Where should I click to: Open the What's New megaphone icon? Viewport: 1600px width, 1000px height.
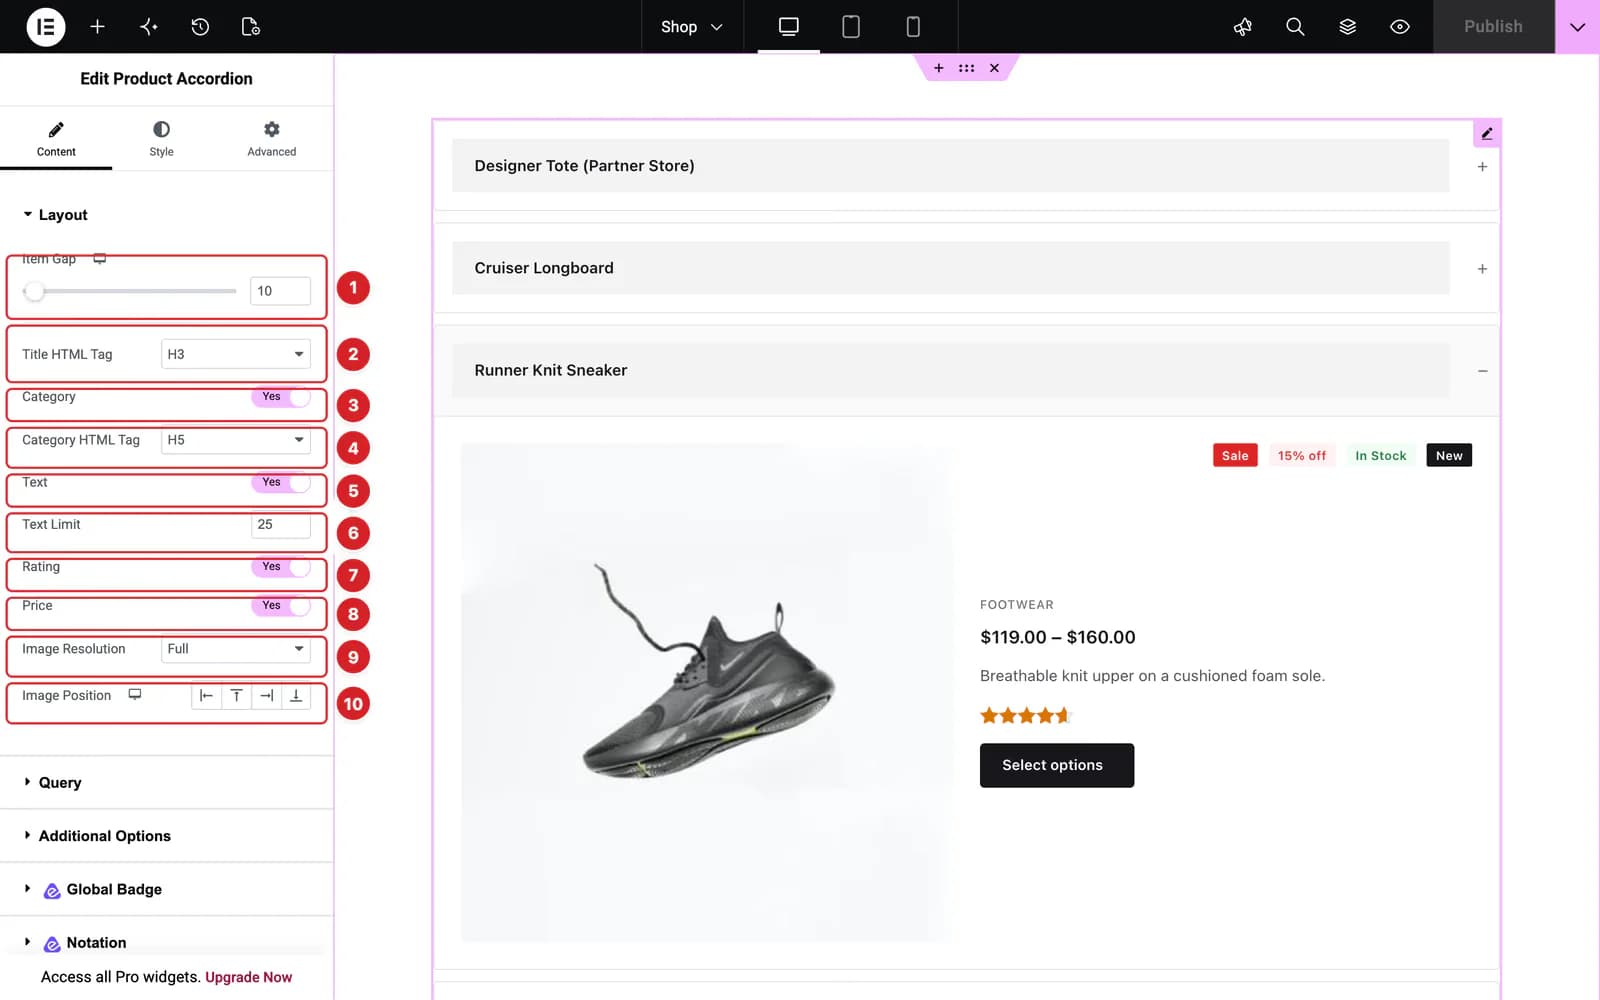click(1243, 27)
